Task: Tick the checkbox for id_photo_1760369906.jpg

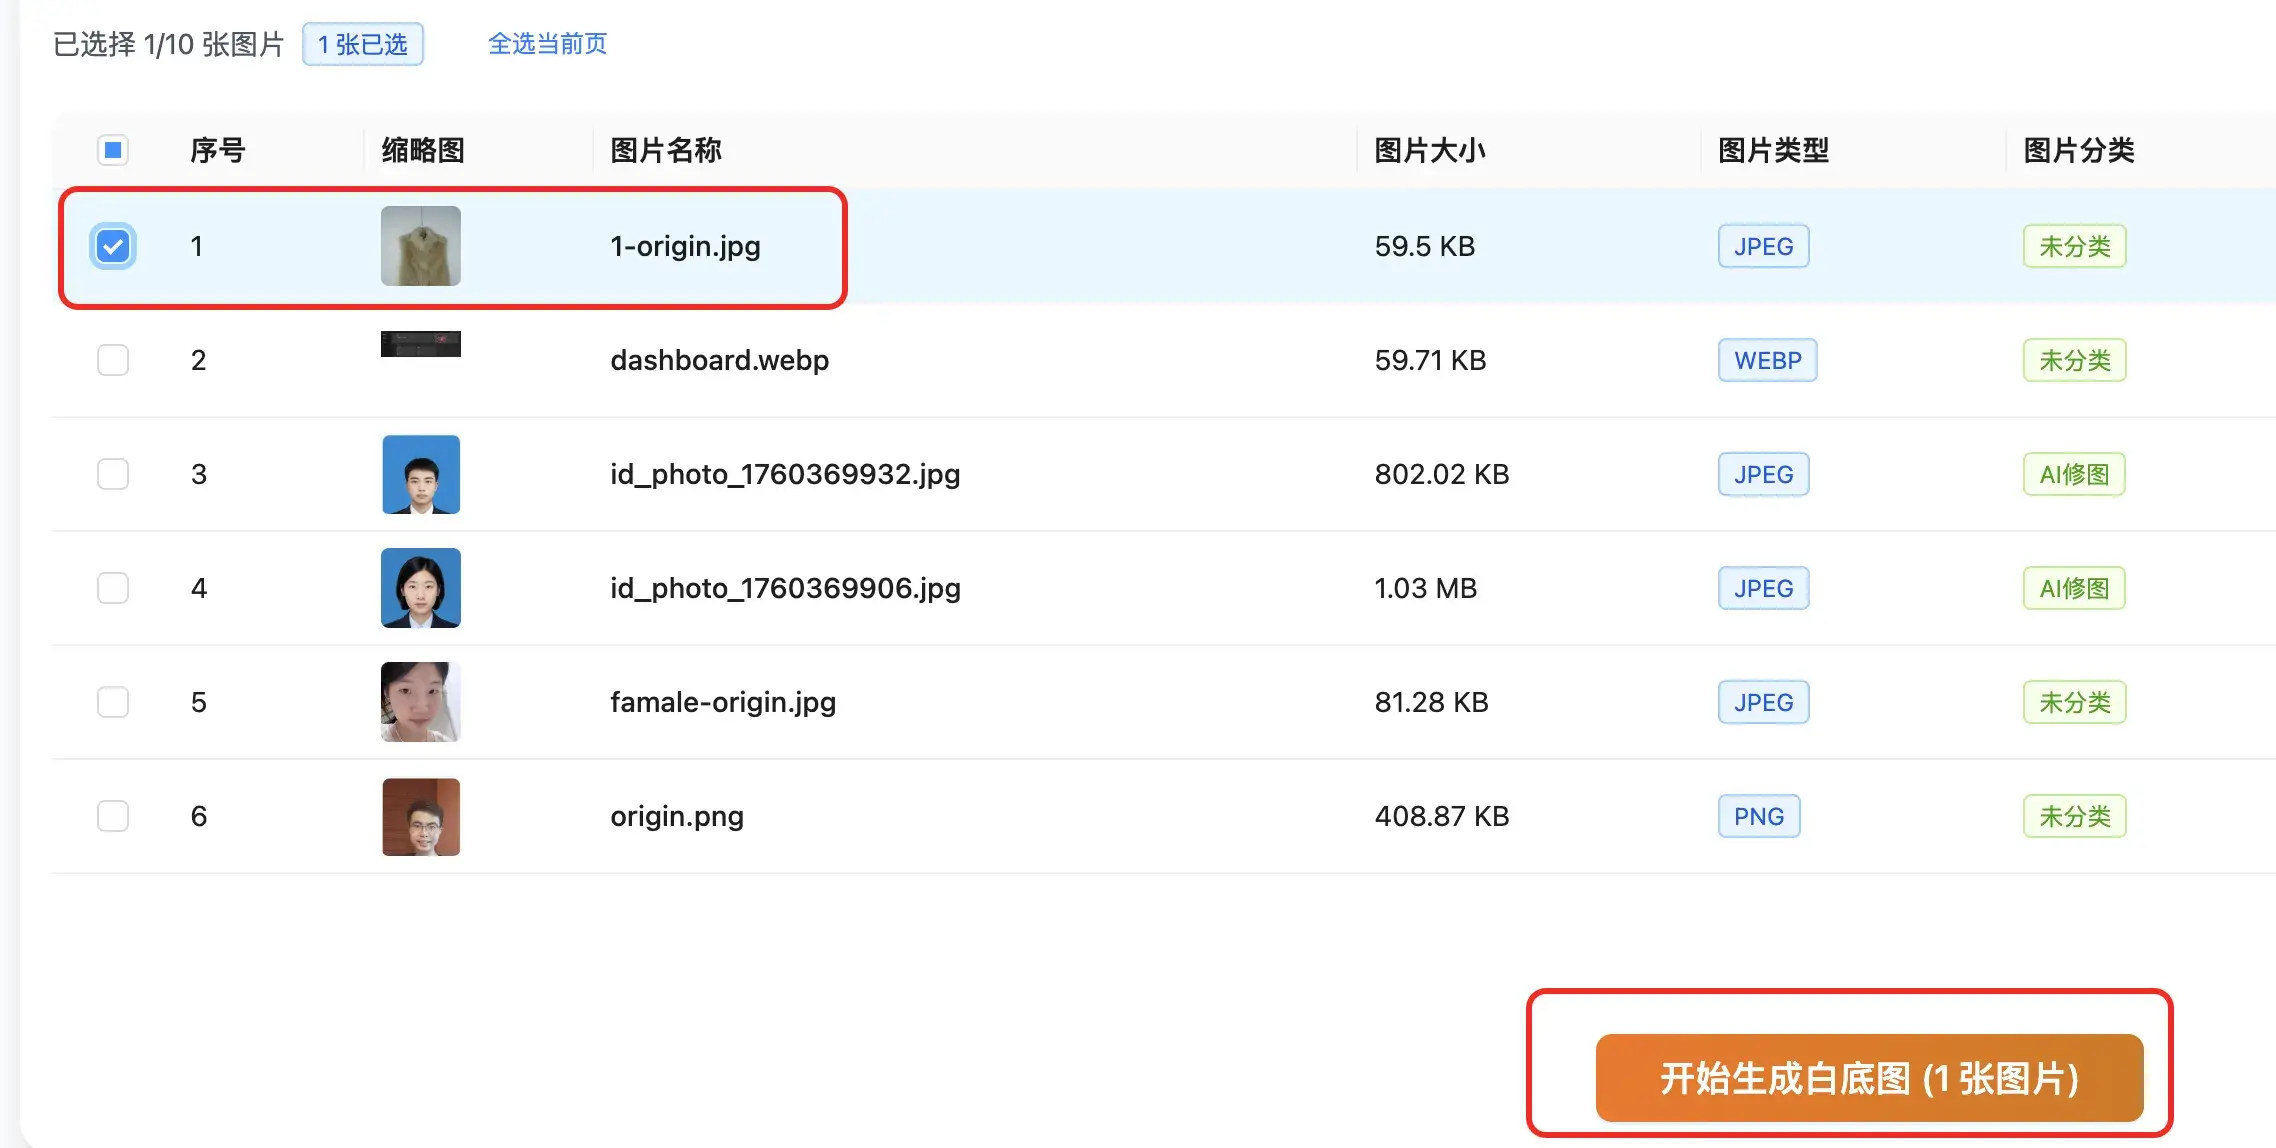Action: point(113,588)
